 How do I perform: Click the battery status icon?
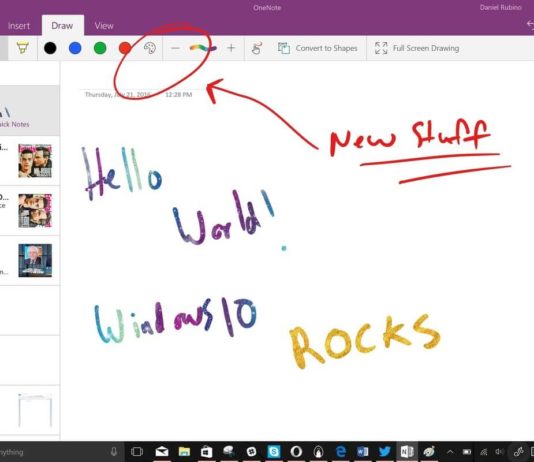[x=467, y=452]
